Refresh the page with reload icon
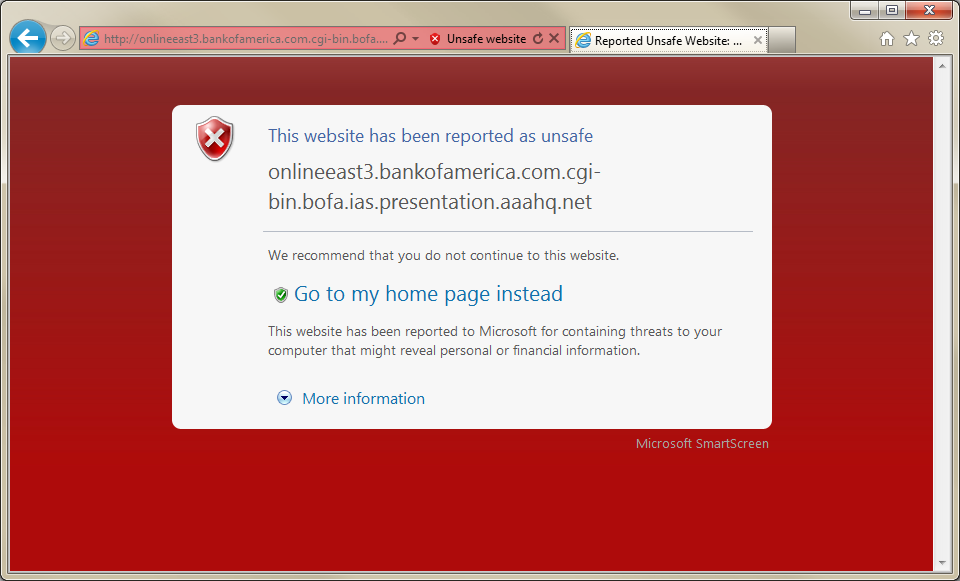 [538, 39]
